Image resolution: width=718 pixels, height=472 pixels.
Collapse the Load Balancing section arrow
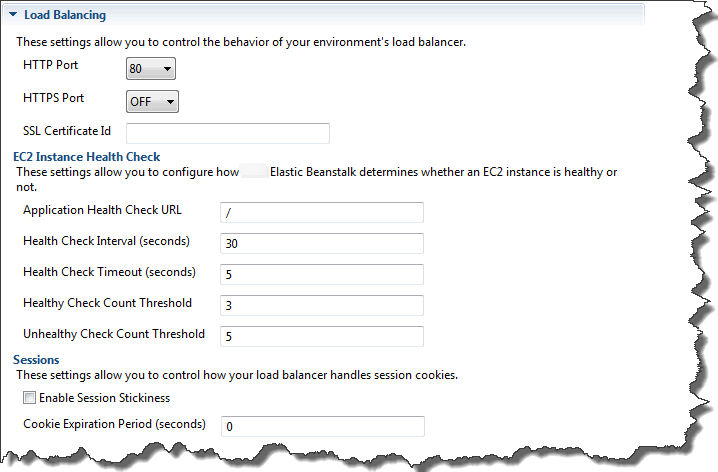[12, 16]
